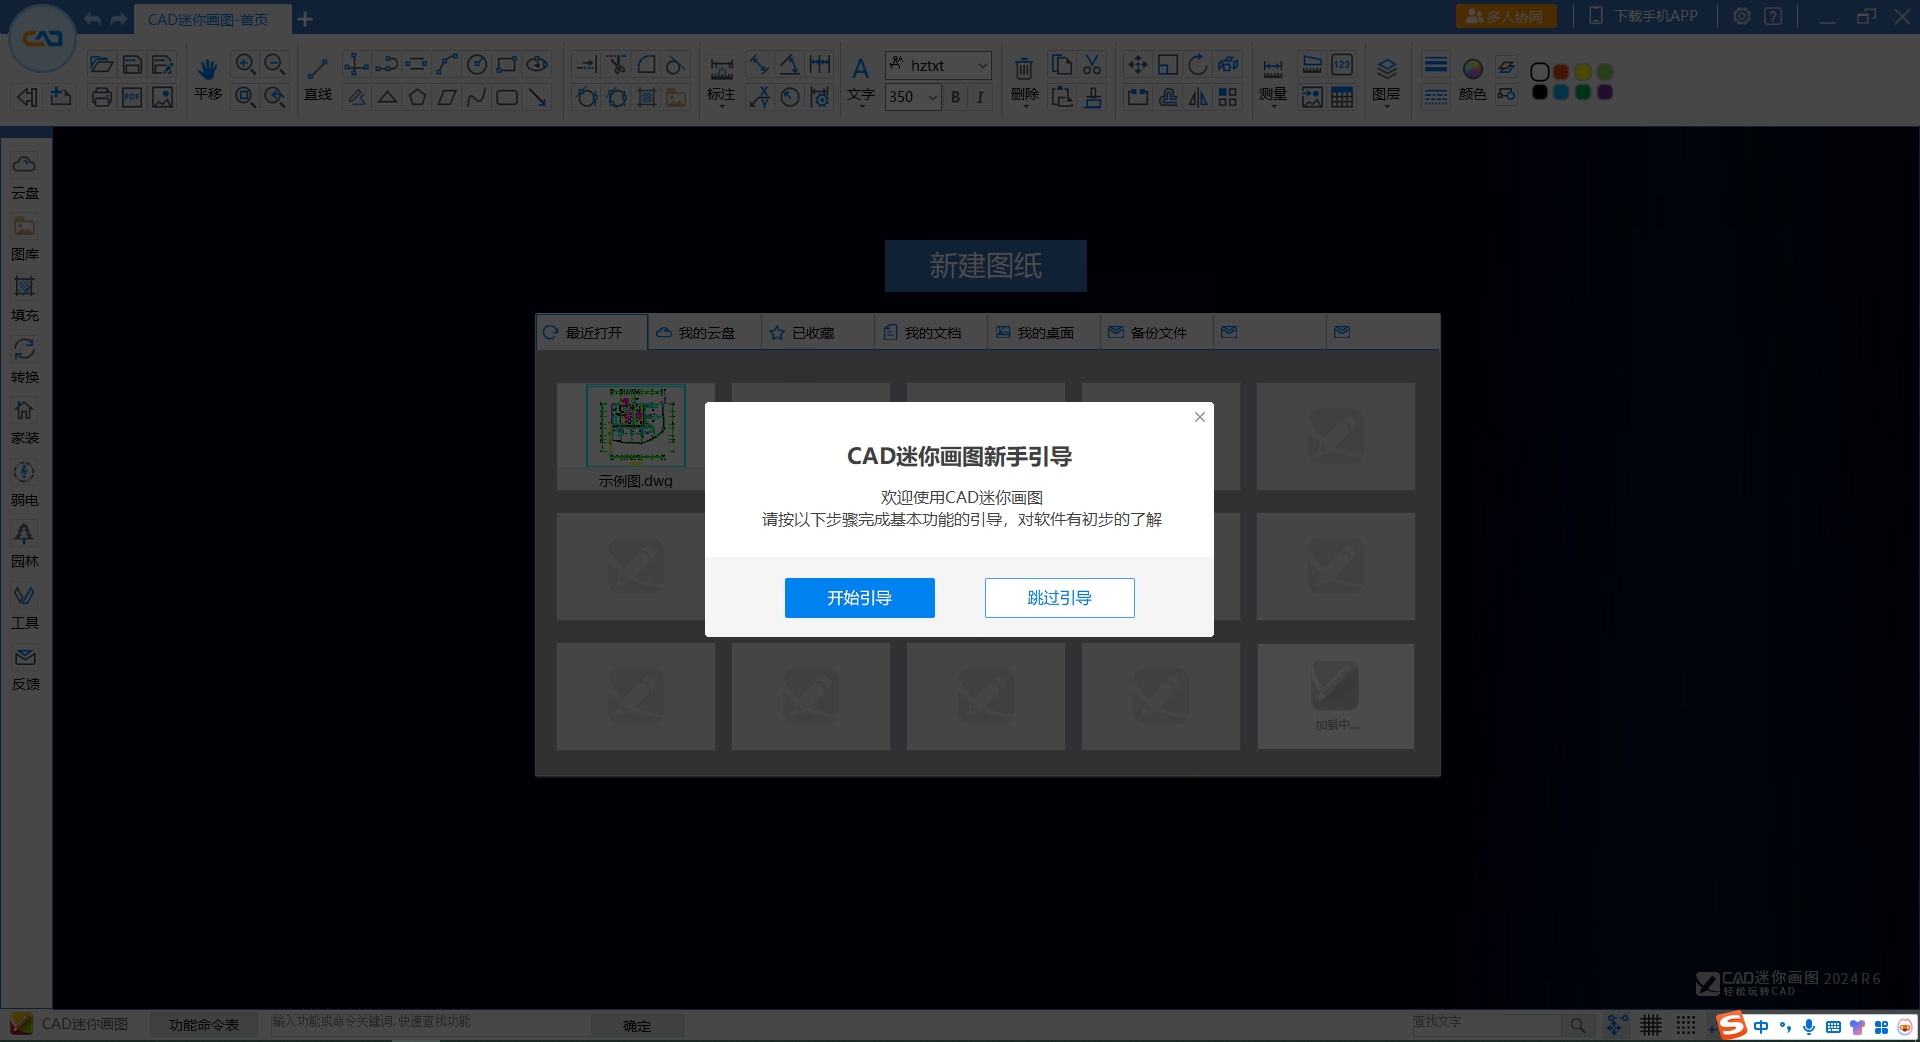1920x1042 pixels.
Task: Close the 新手引导 dialog
Action: point(1199,417)
